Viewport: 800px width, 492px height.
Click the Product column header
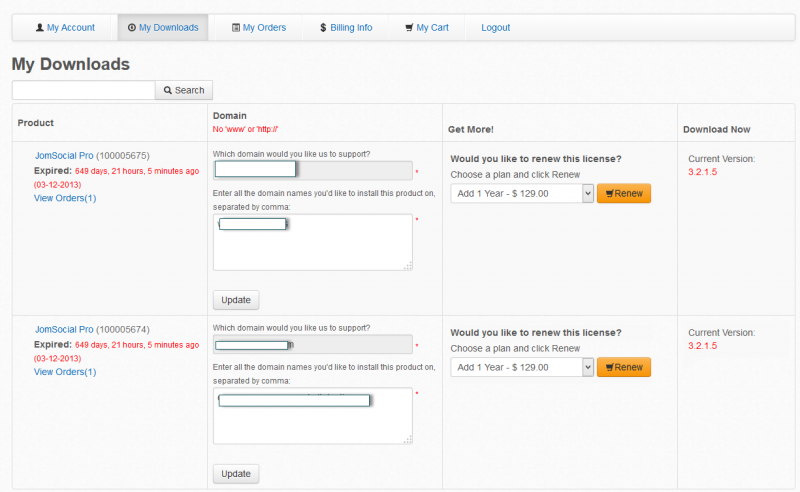36,123
